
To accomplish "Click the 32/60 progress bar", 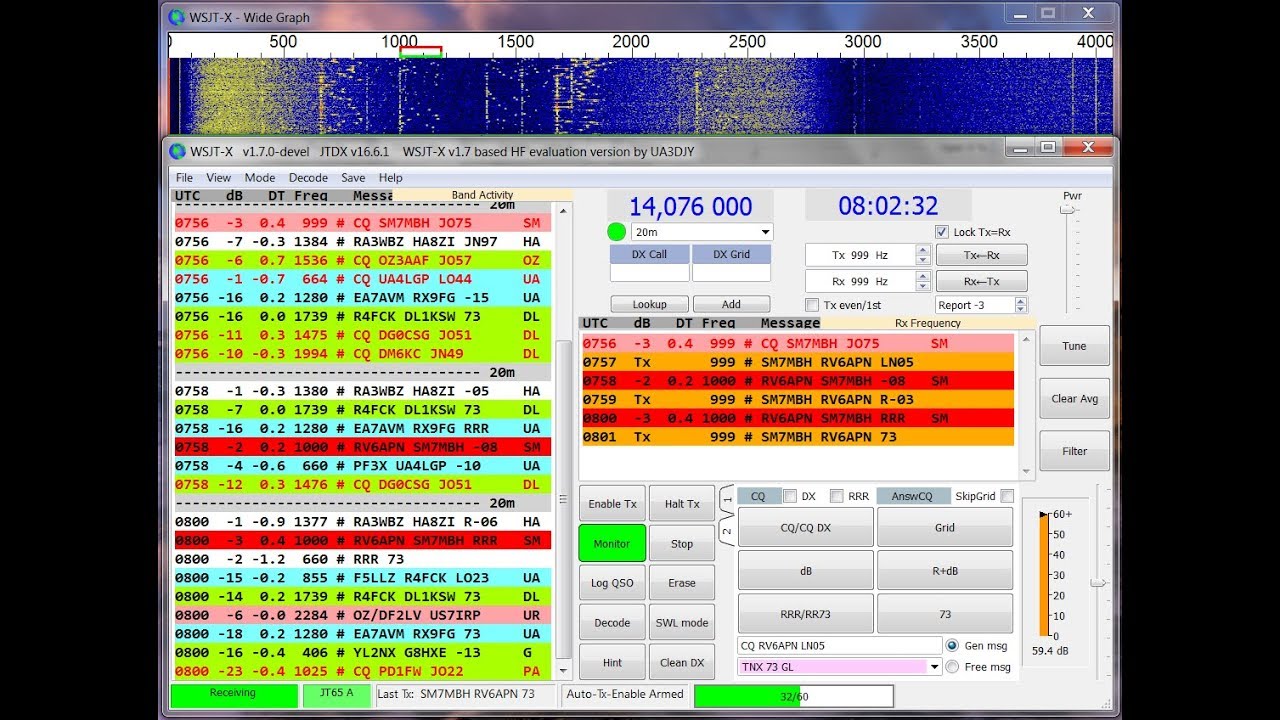I will 794,695.
